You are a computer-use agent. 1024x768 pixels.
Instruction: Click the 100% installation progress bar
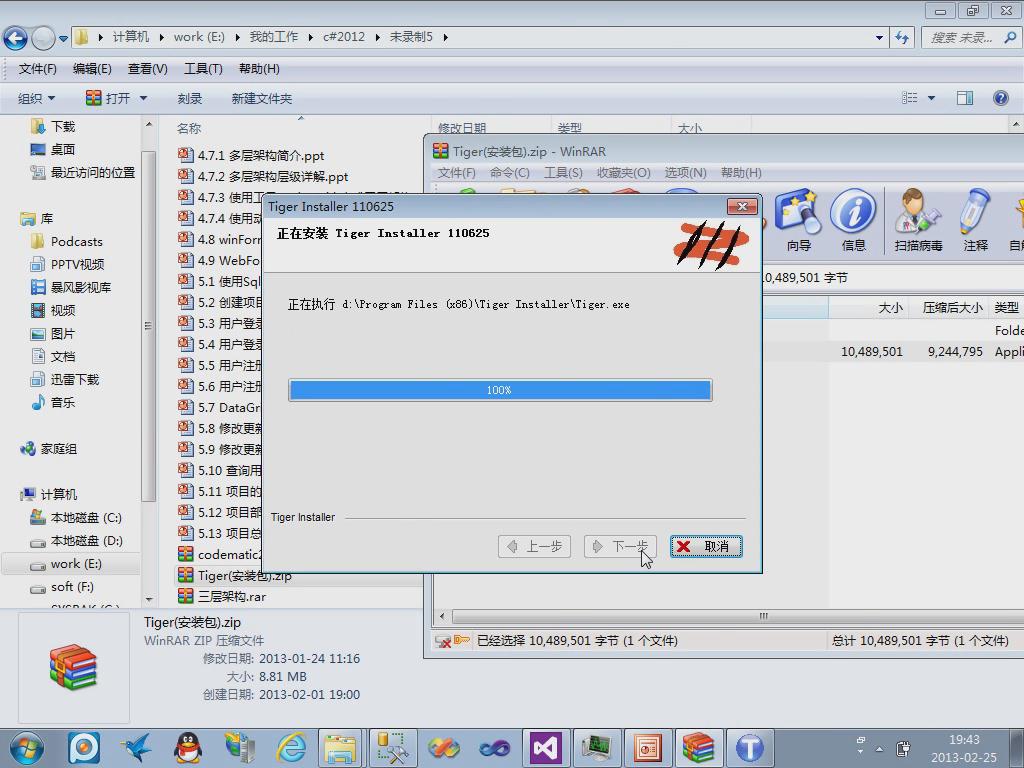[x=500, y=390]
